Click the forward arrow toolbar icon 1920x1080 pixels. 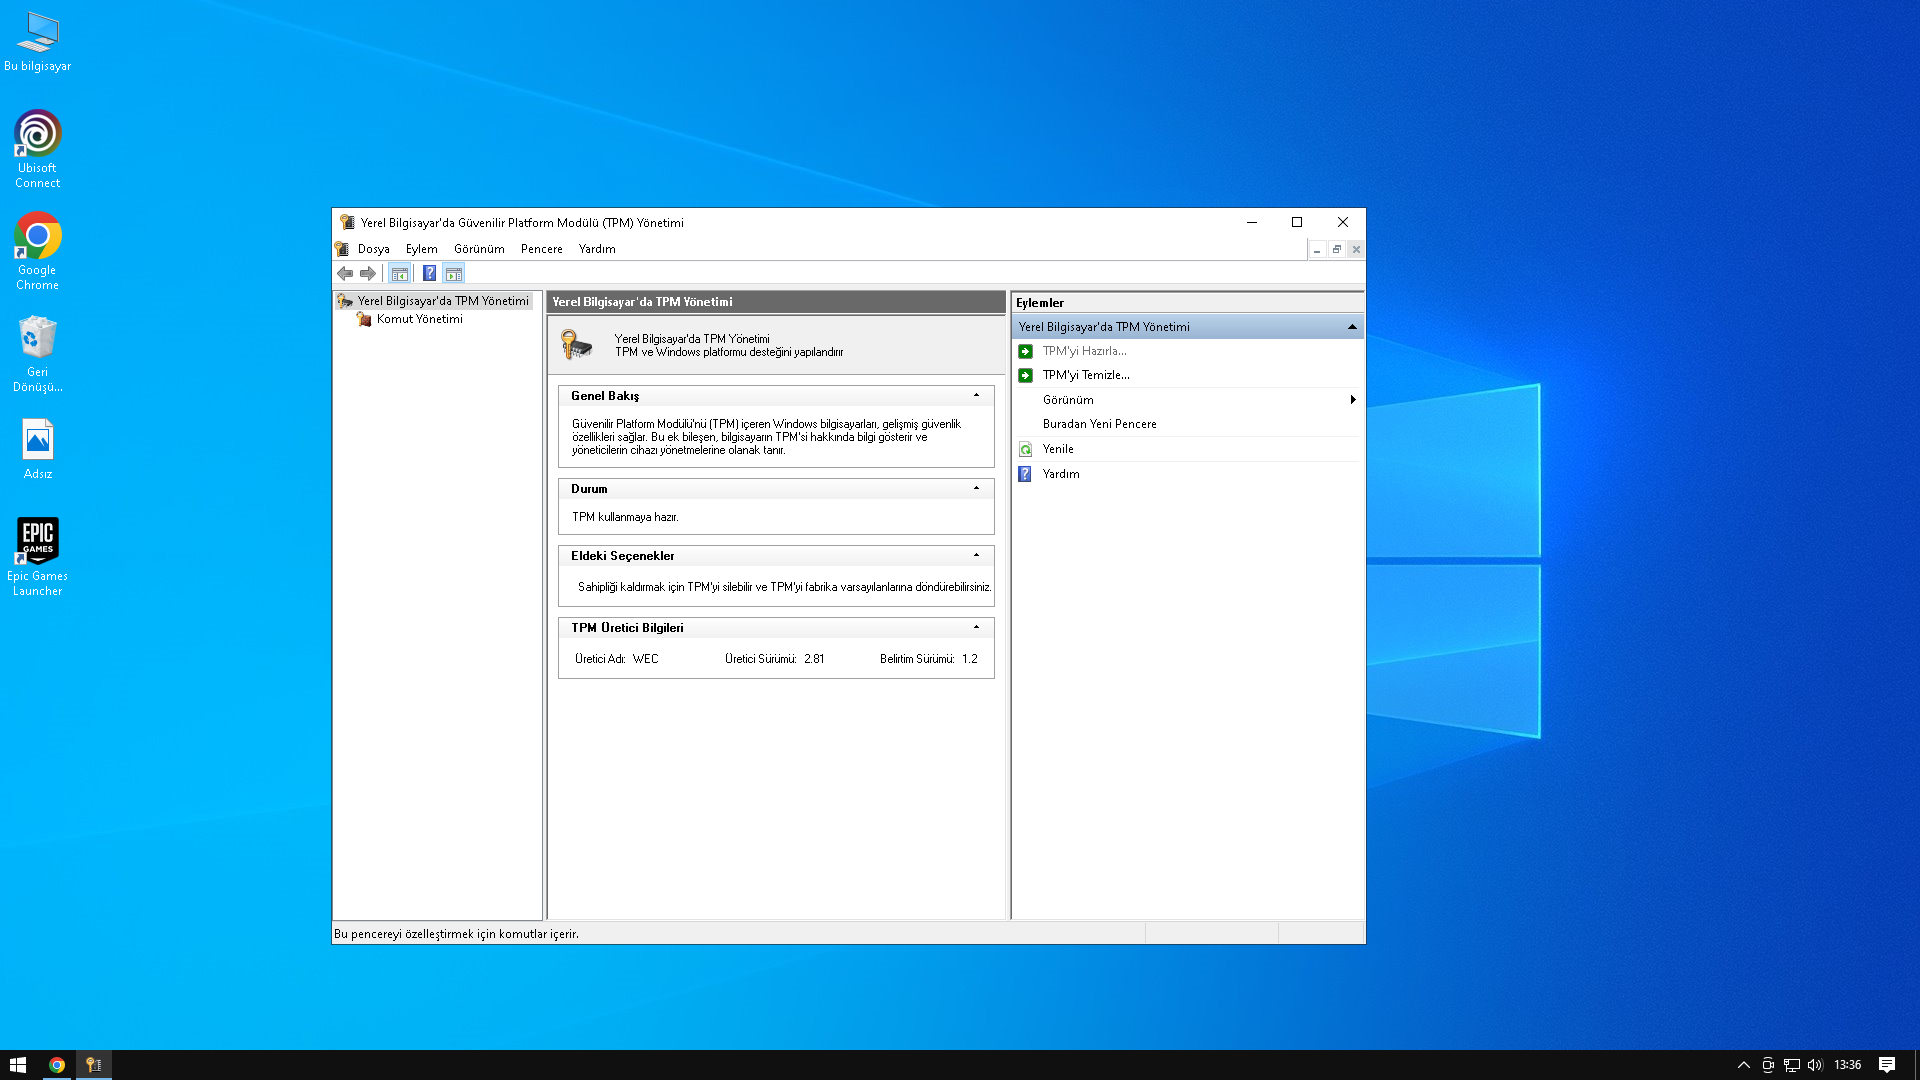(368, 273)
